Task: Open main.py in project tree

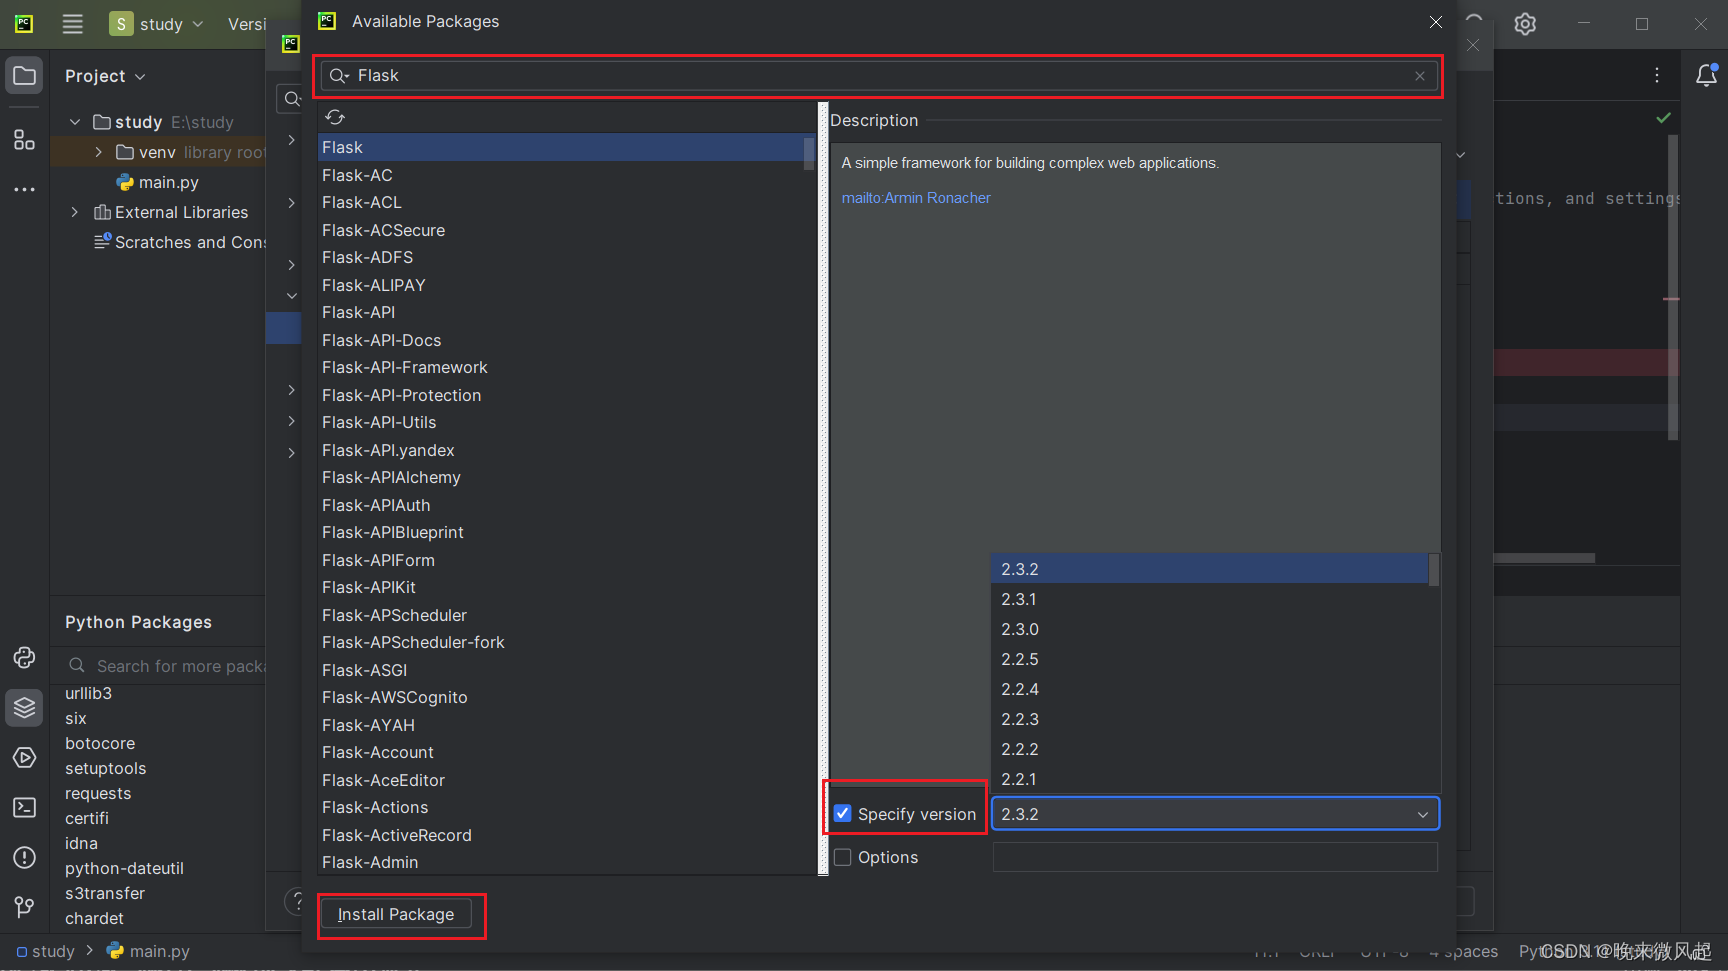Action: click(158, 182)
